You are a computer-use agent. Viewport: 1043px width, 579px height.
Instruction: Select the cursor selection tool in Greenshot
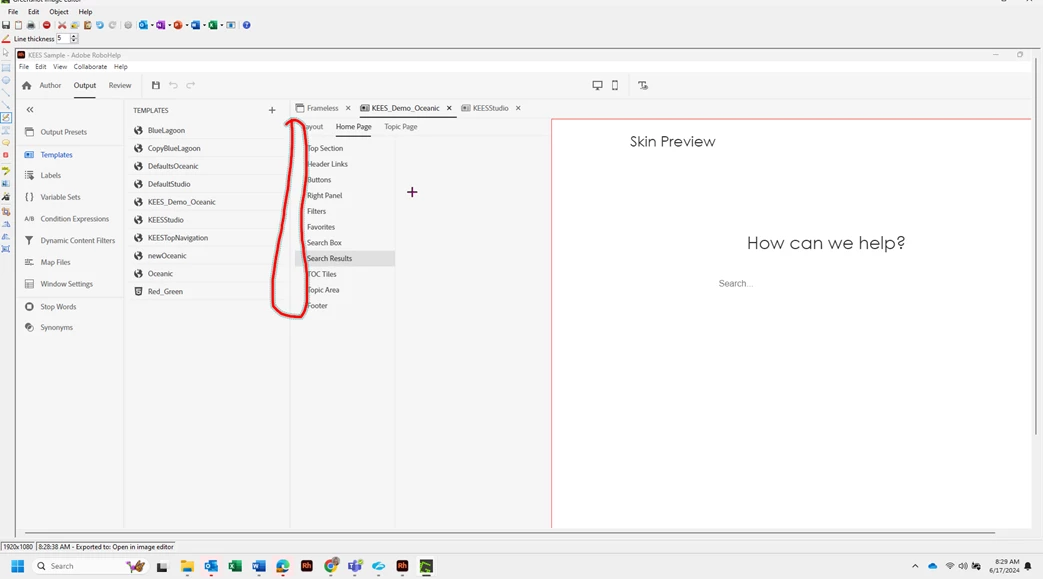(6, 52)
